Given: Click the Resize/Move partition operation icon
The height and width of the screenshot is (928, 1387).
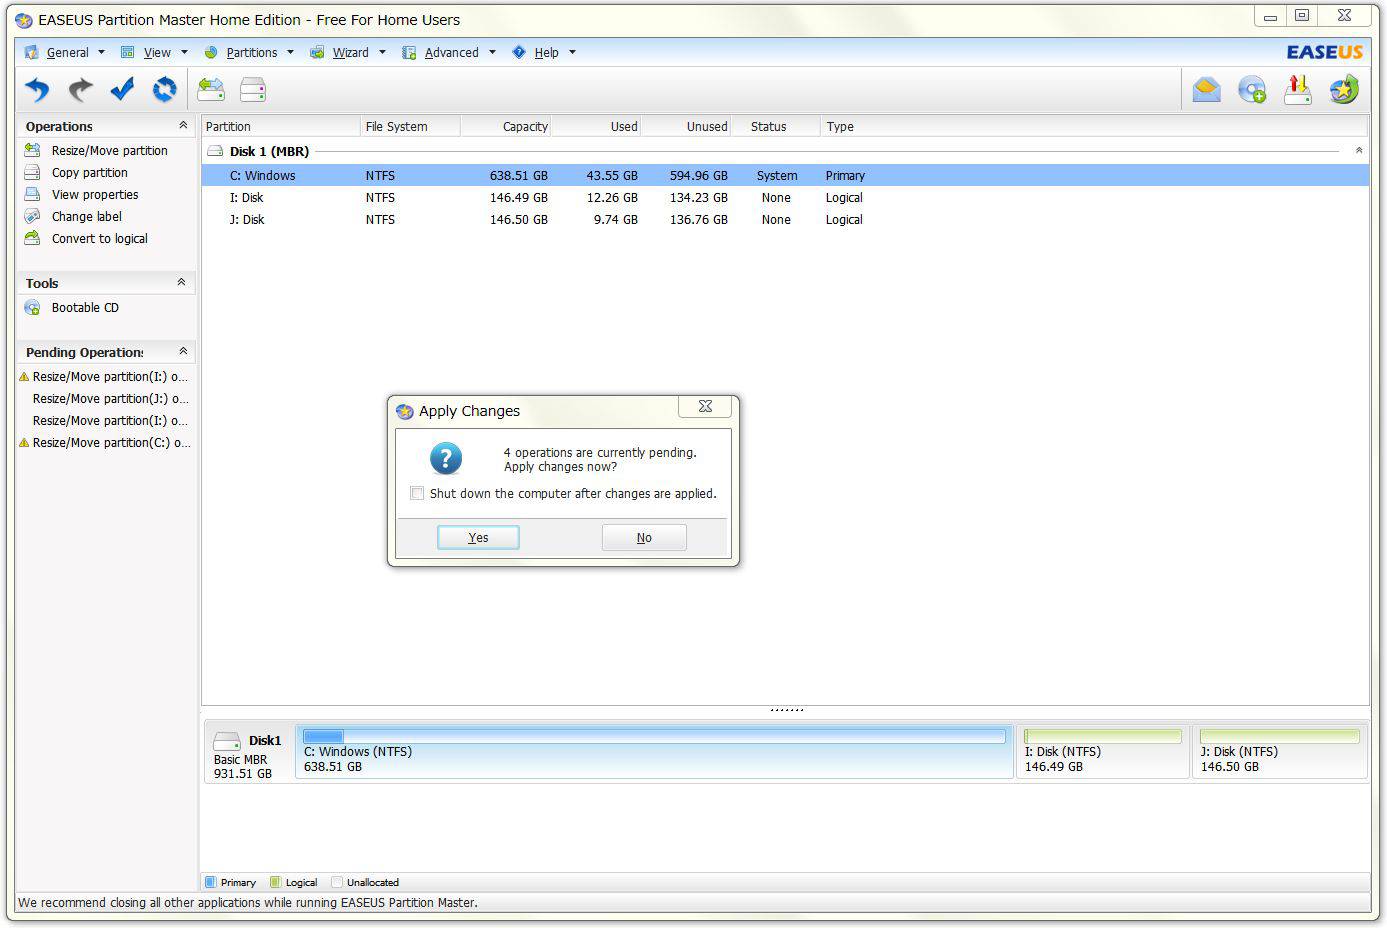Looking at the screenshot, I should point(32,150).
